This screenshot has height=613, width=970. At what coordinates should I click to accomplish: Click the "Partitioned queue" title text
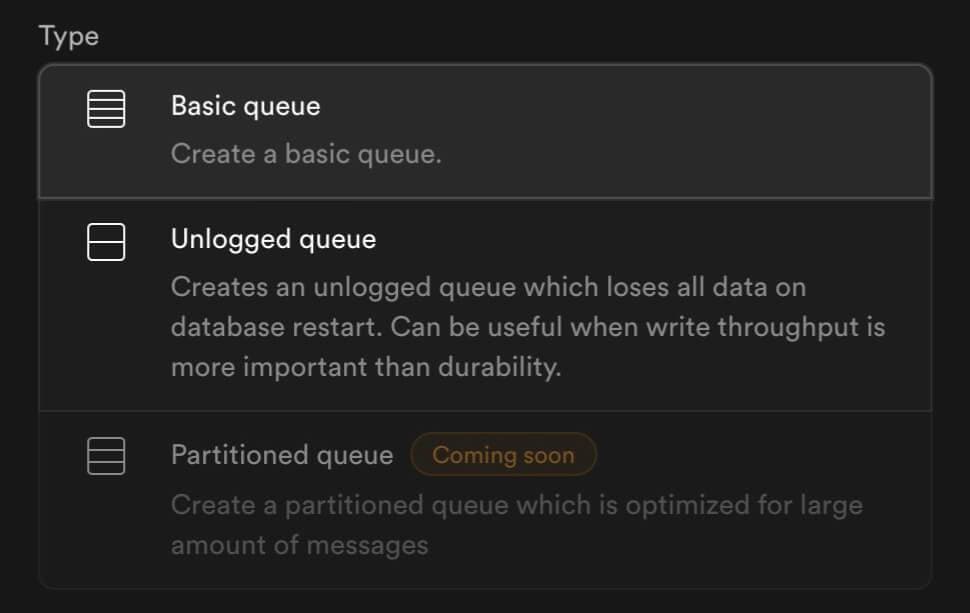point(282,456)
